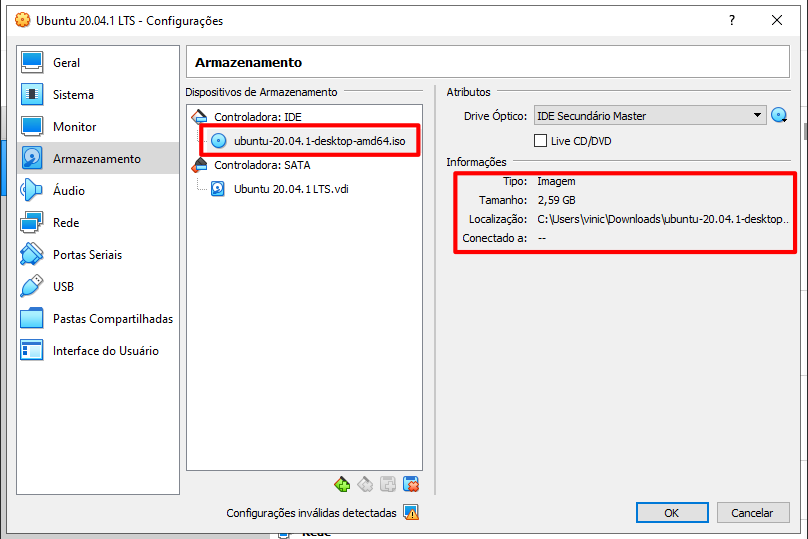Click the add controller icon
Screen dimensions: 808x539
click(342, 484)
